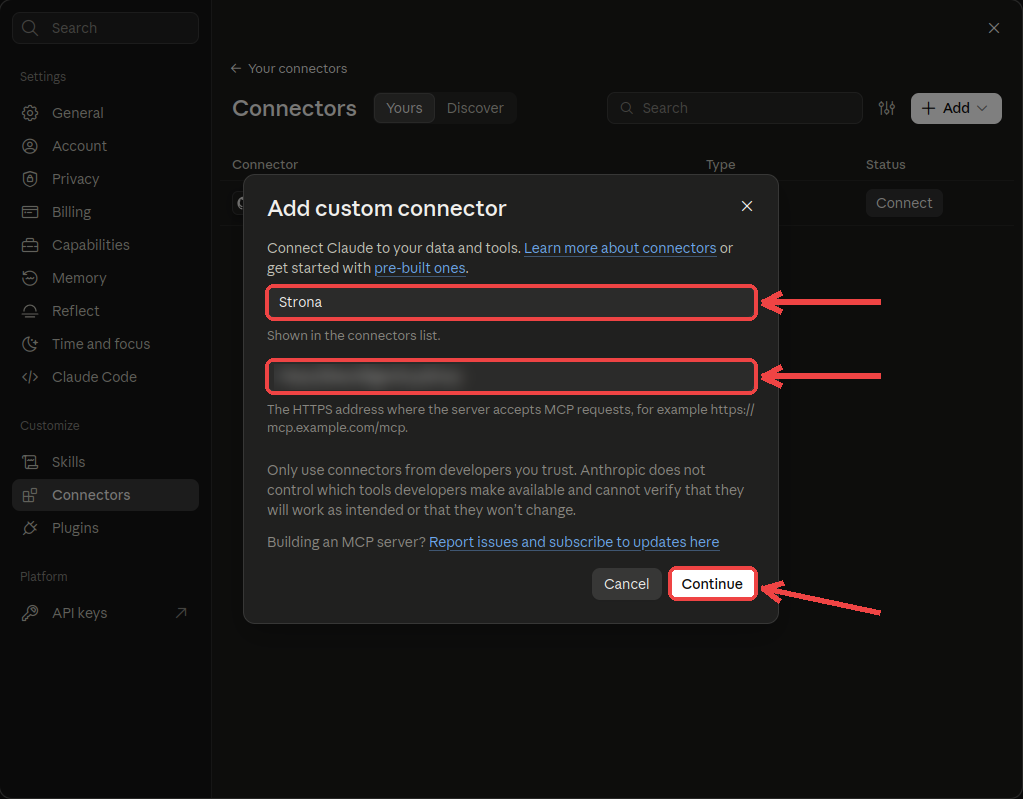Go to Memory settings
Image resolution: width=1023 pixels, height=799 pixels.
pyautogui.click(x=106, y=278)
